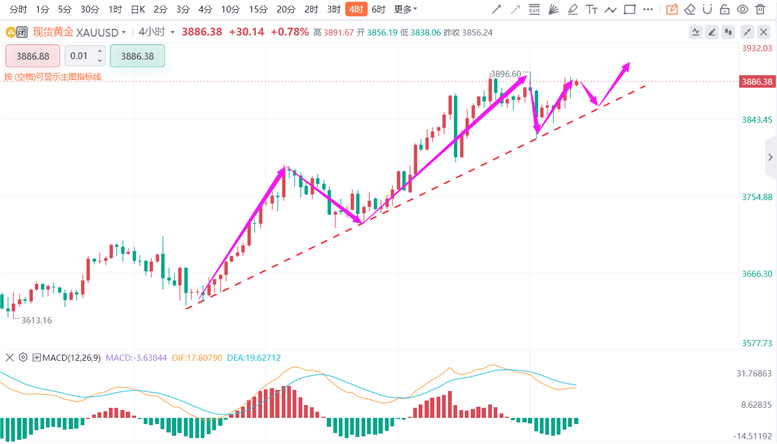Open the 更多 timeframe dropdown

click(x=404, y=9)
